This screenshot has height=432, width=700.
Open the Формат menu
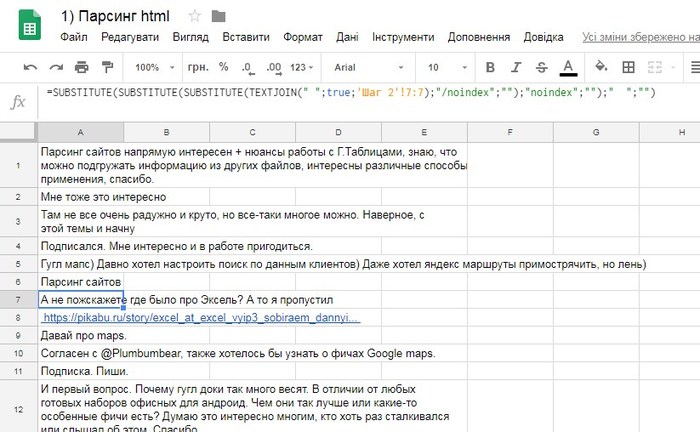[x=303, y=37]
